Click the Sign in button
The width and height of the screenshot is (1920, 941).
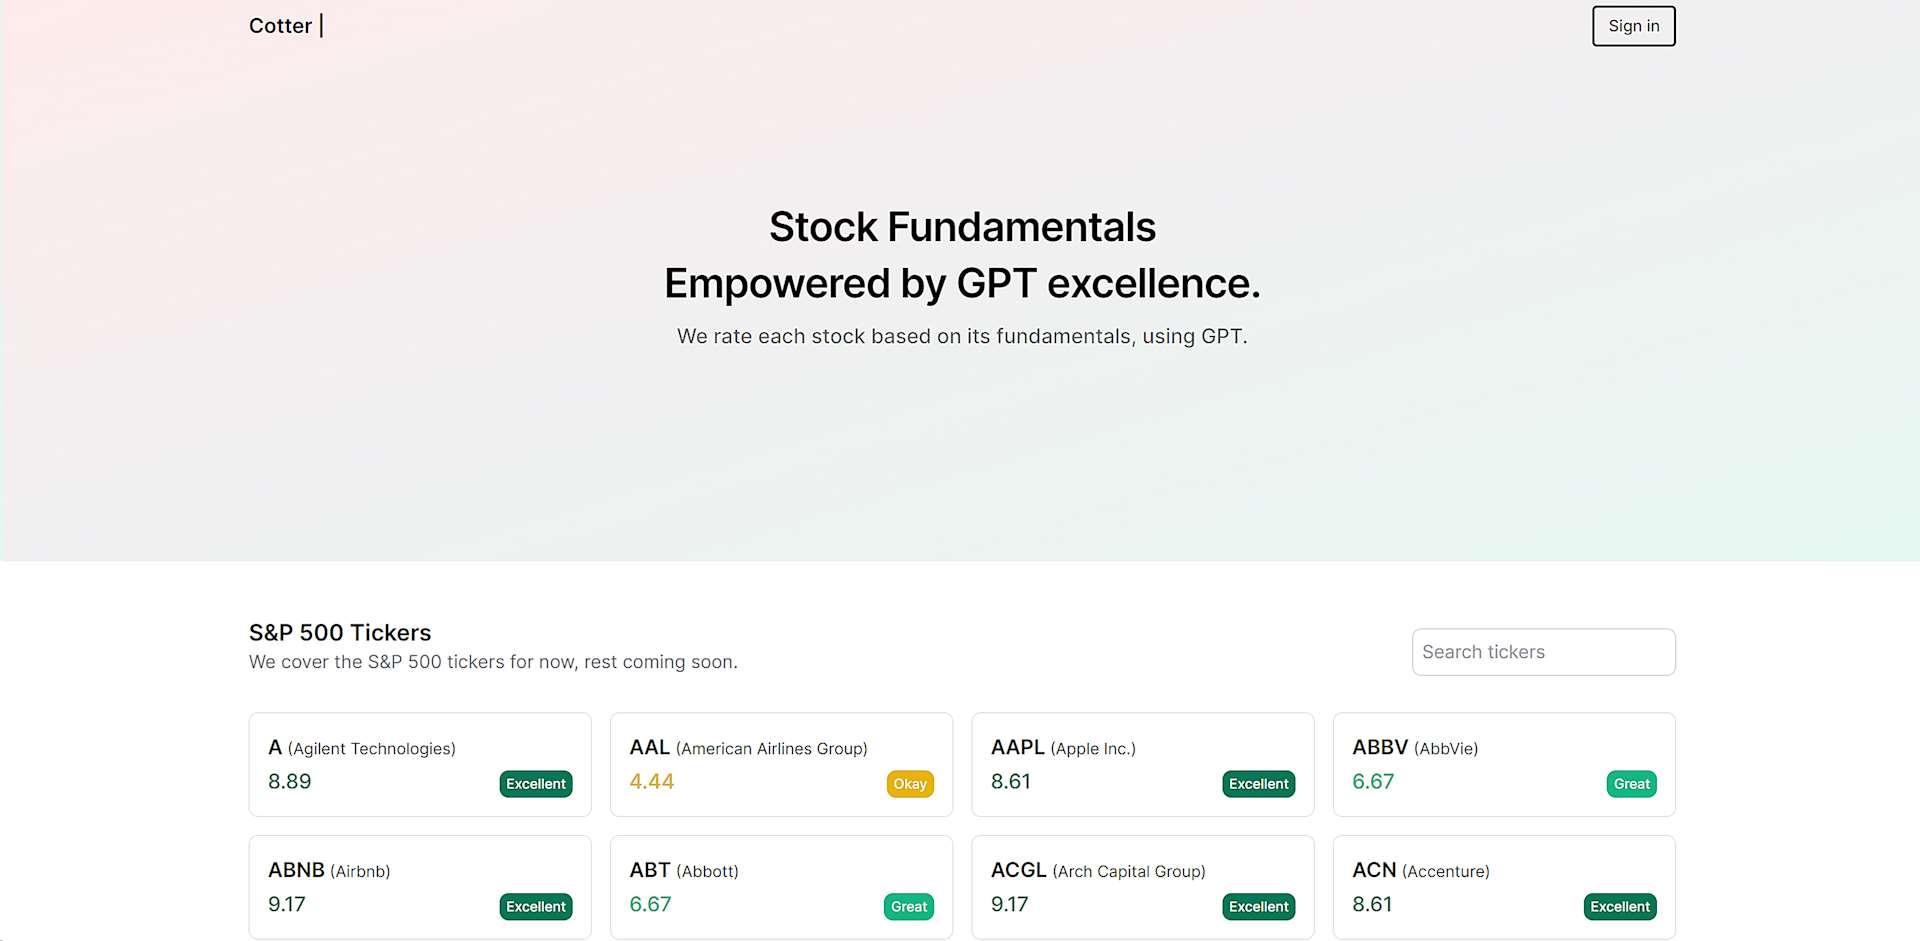pos(1633,26)
